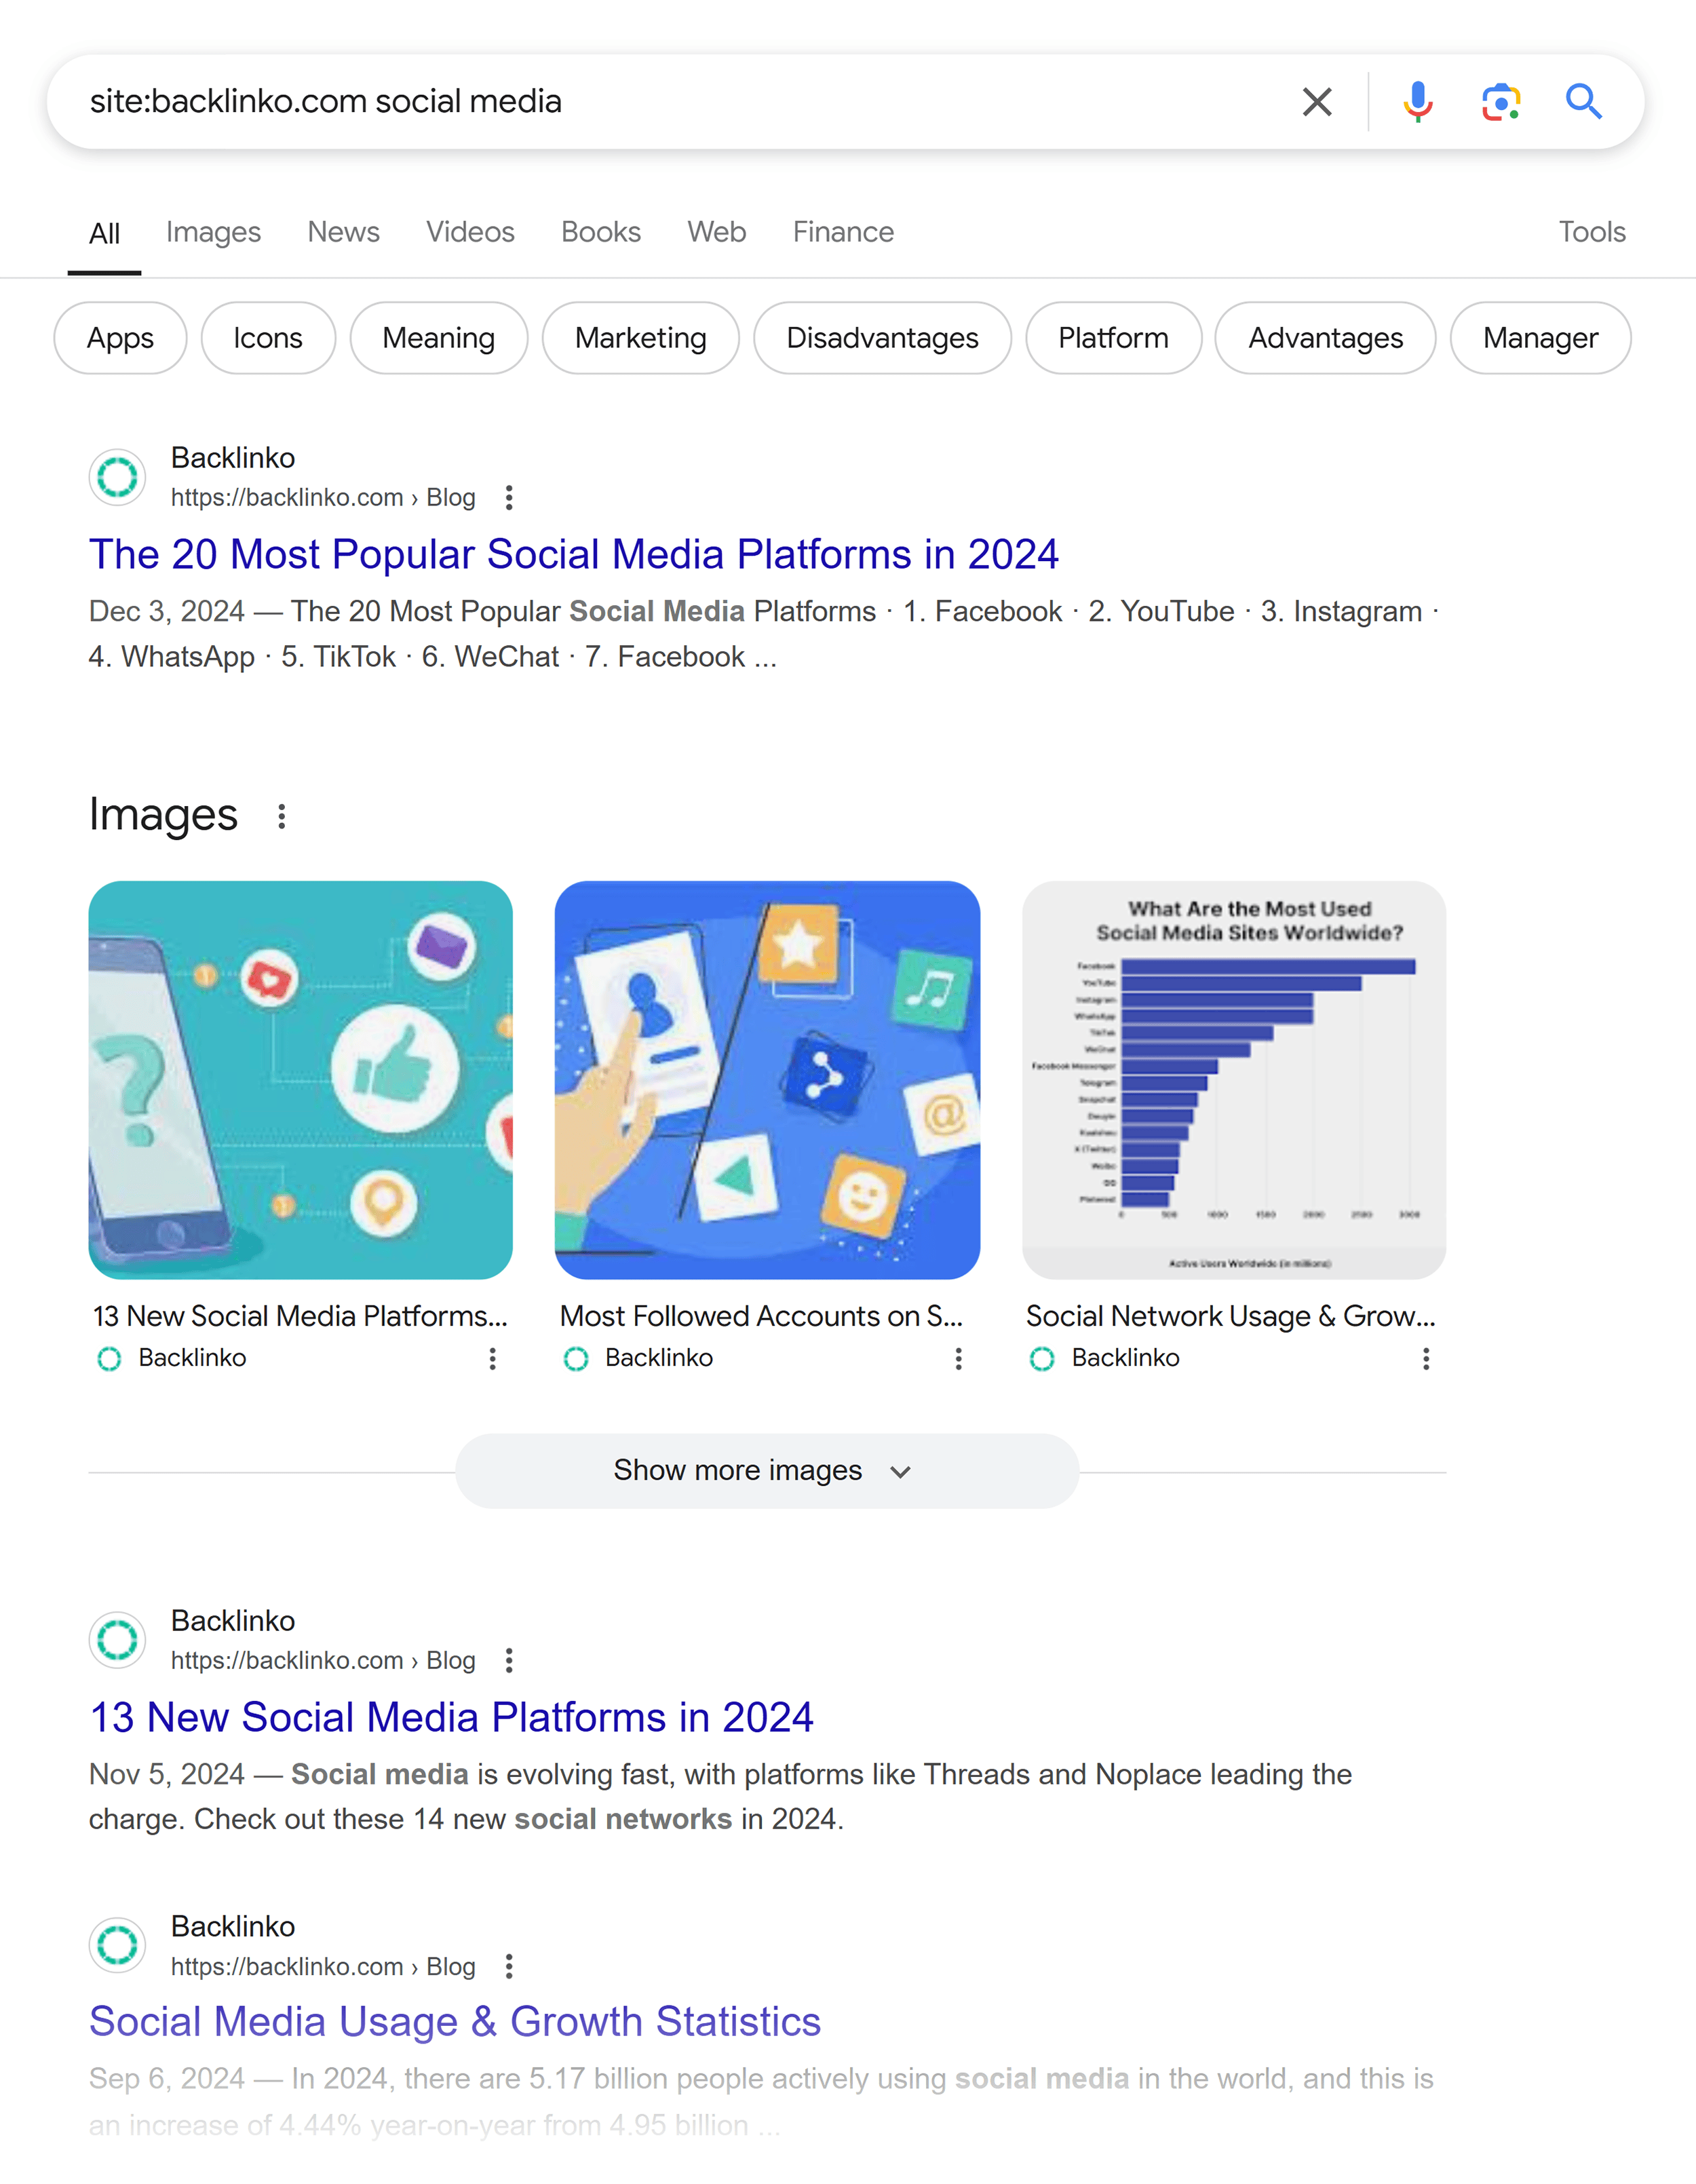Screen dimensions: 1696x2184
Task: Open 'The 20 Most Popular Social Media Platforms' link
Action: (x=573, y=553)
